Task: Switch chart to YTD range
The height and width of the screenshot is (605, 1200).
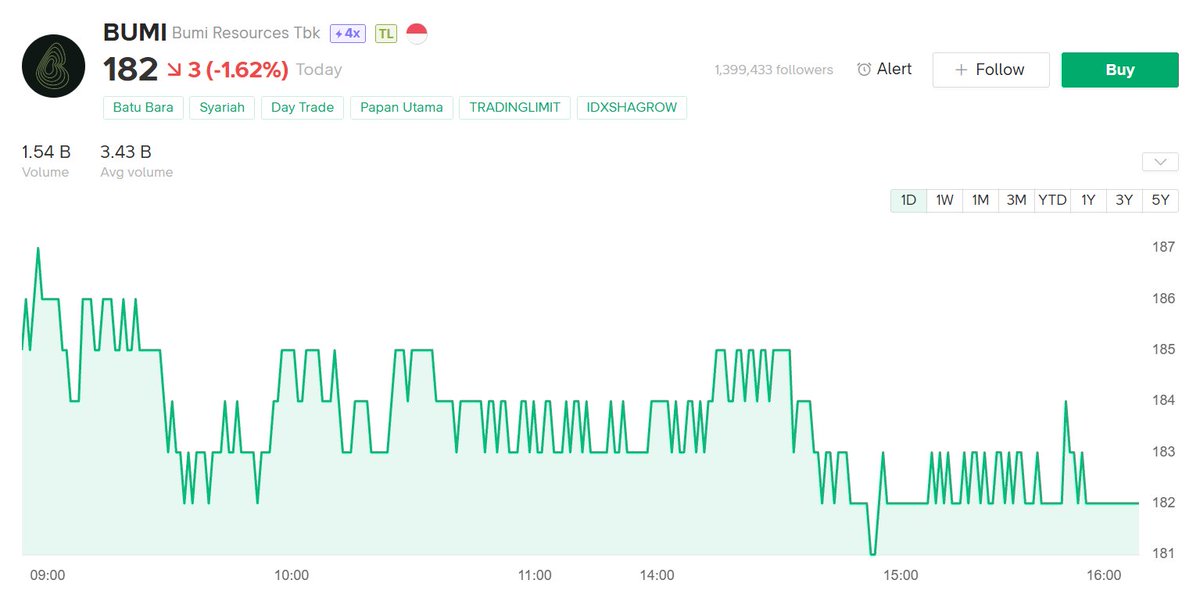Action: pyautogui.click(x=1052, y=200)
